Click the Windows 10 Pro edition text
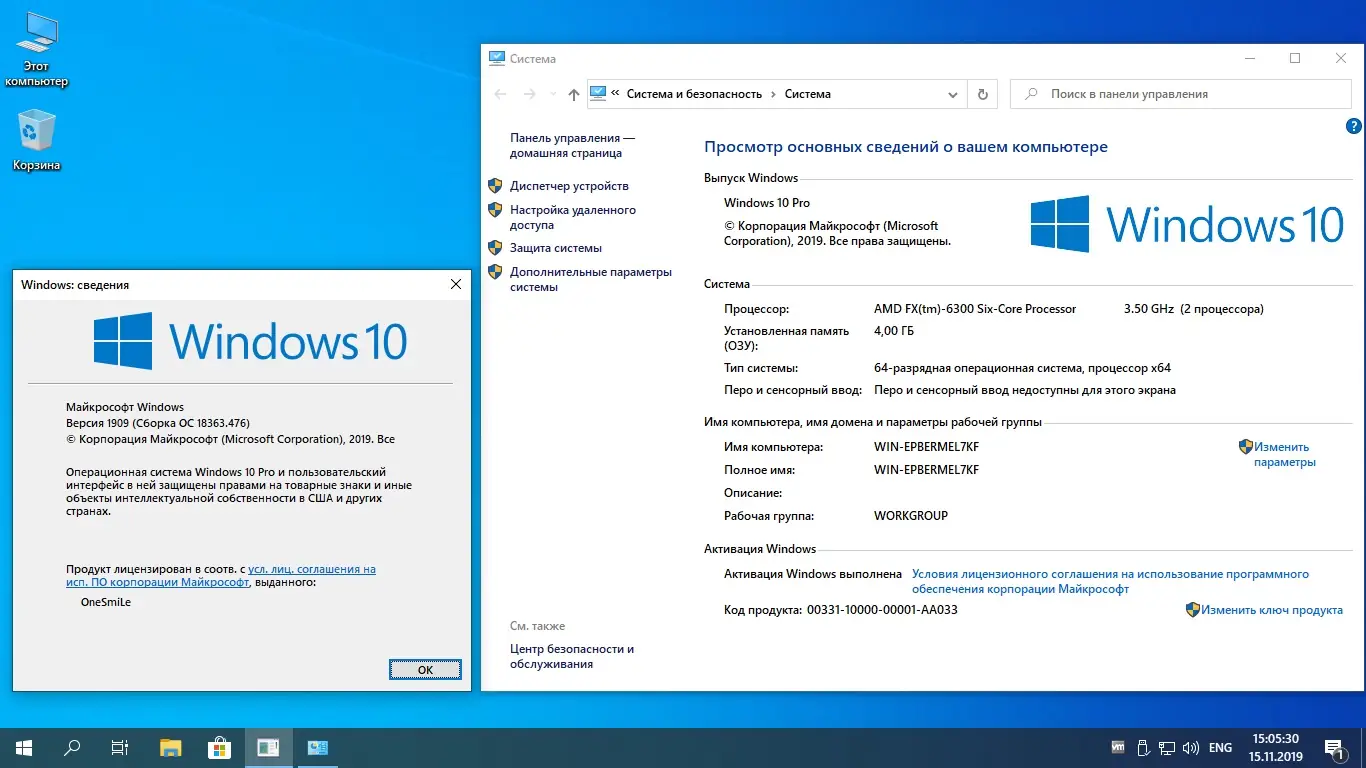Viewport: 1366px width, 768px height. click(x=767, y=203)
